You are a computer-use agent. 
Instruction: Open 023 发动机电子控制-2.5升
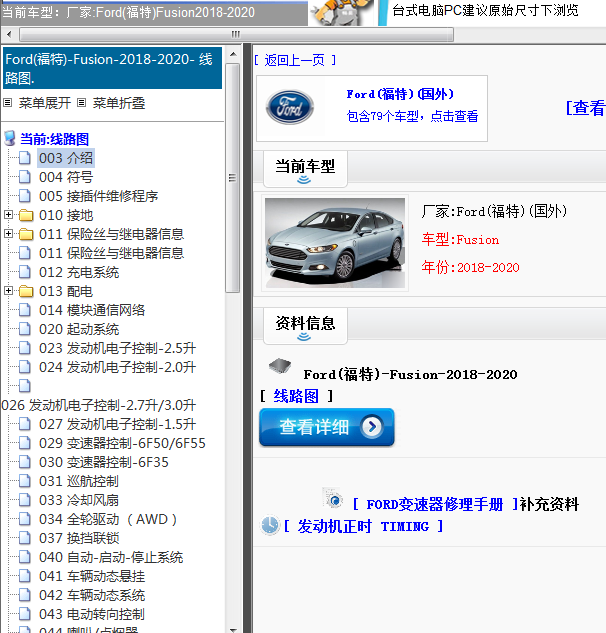pyautogui.click(x=117, y=348)
